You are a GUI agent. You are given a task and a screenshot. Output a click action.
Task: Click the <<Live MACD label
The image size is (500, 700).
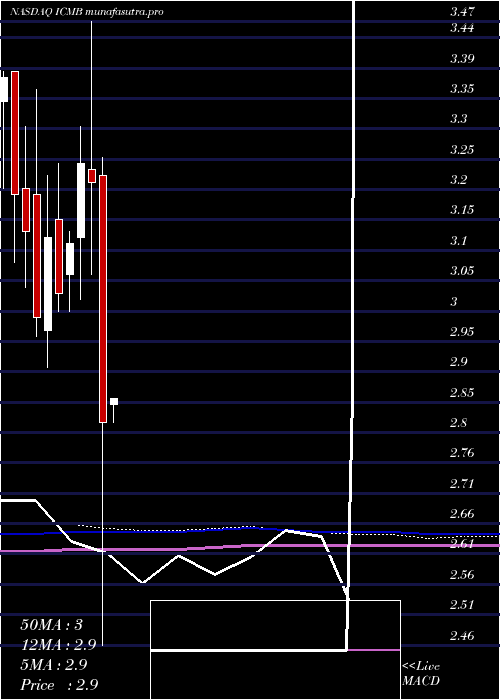coord(421,674)
